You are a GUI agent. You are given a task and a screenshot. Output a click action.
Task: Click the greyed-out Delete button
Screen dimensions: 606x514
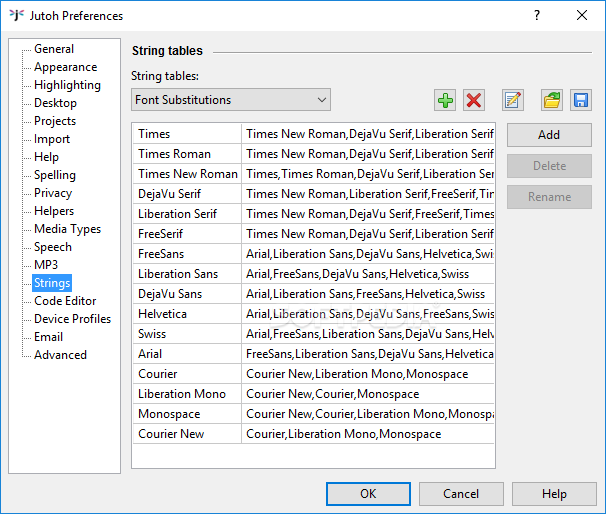pos(549,166)
